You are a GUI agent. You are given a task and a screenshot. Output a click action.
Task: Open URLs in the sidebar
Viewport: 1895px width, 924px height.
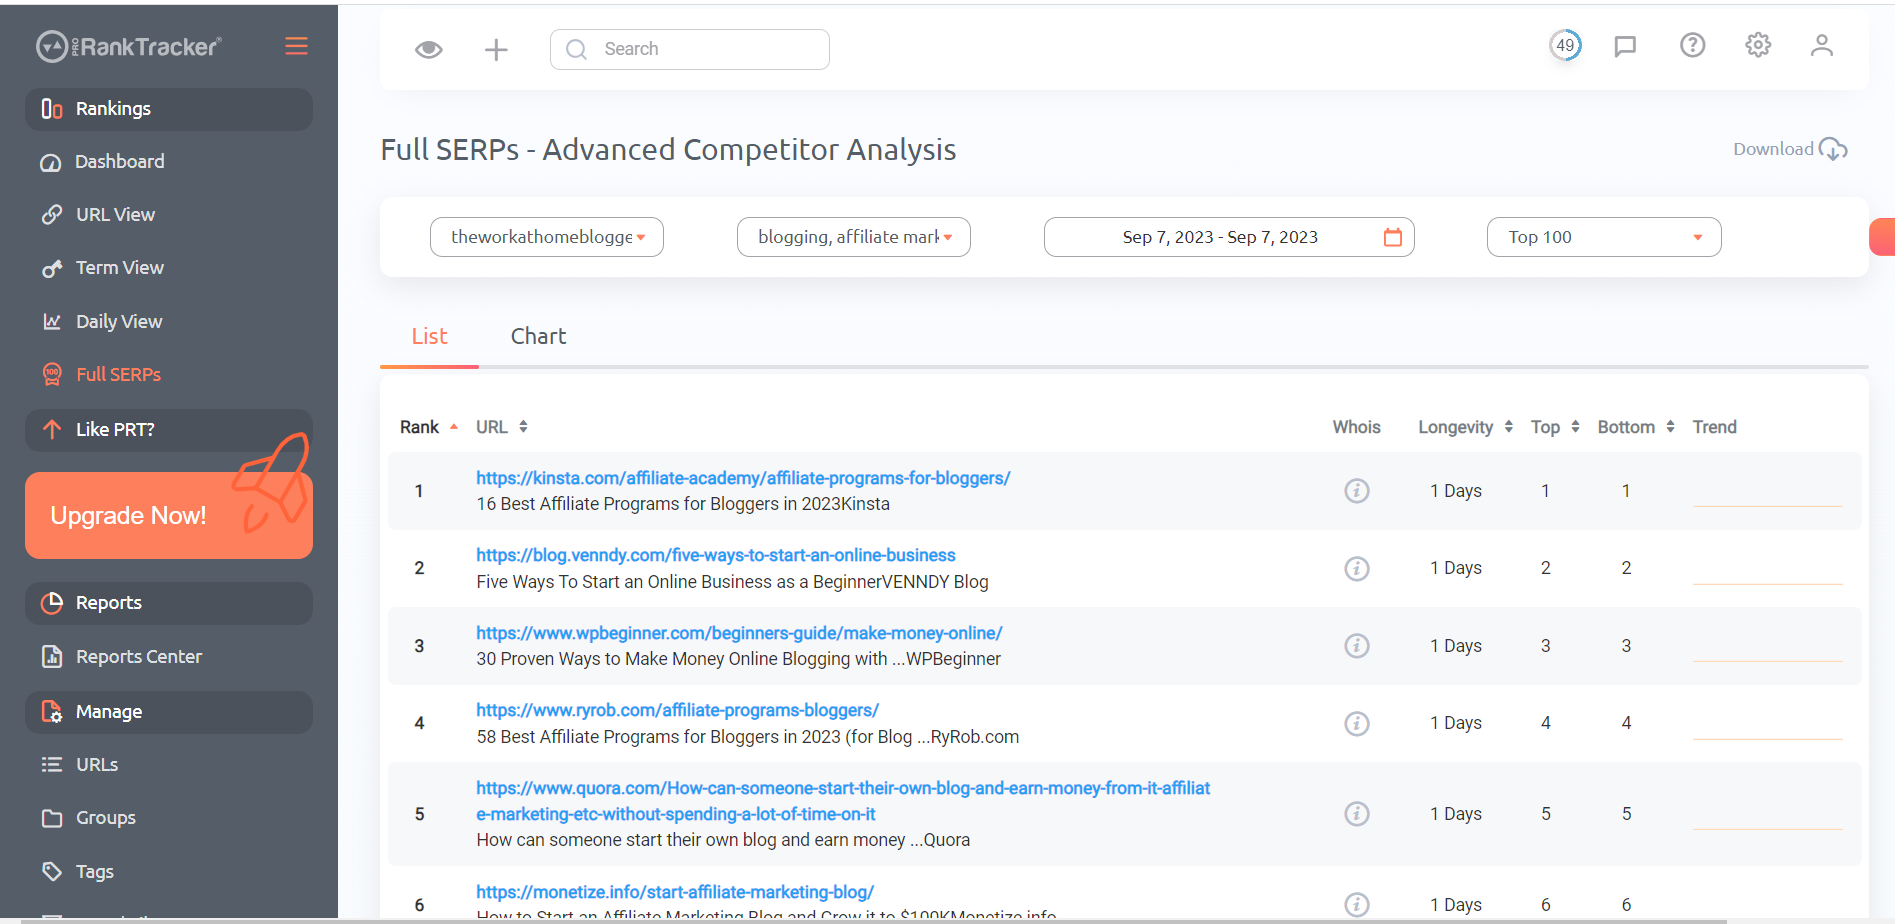[x=96, y=765]
